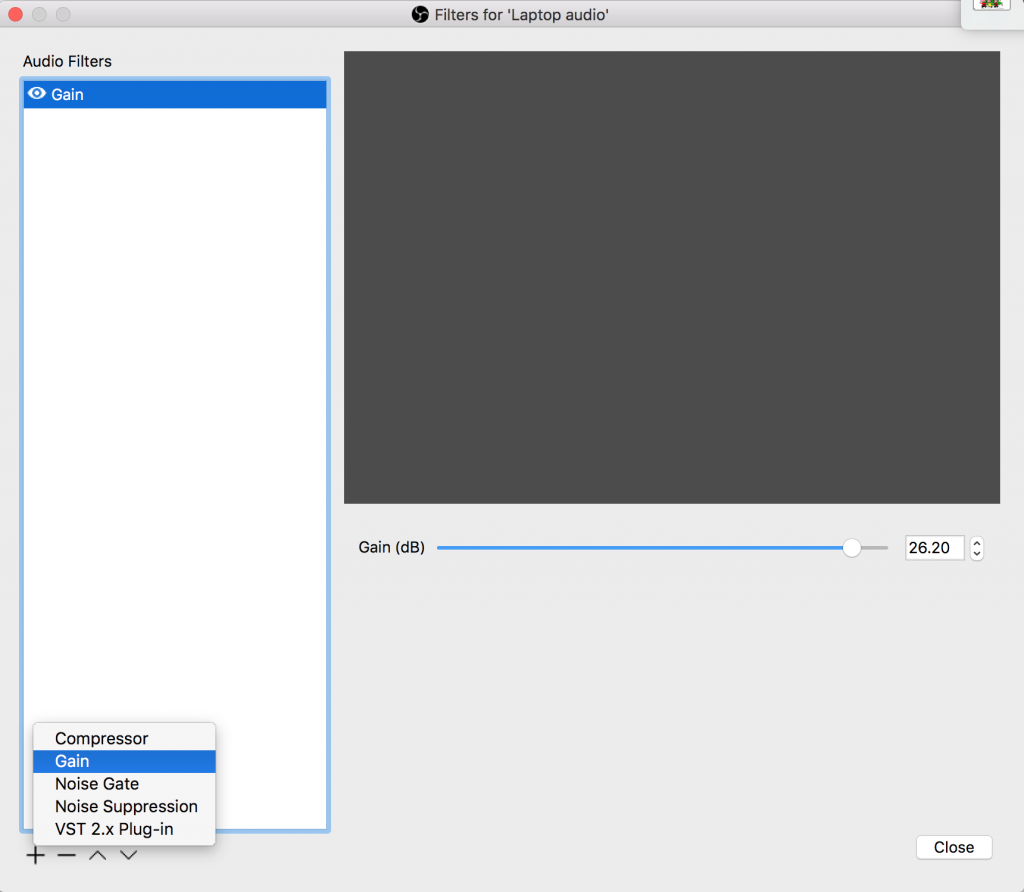The image size is (1024, 892).
Task: Click the OBS logo in title bar
Action: click(x=420, y=14)
